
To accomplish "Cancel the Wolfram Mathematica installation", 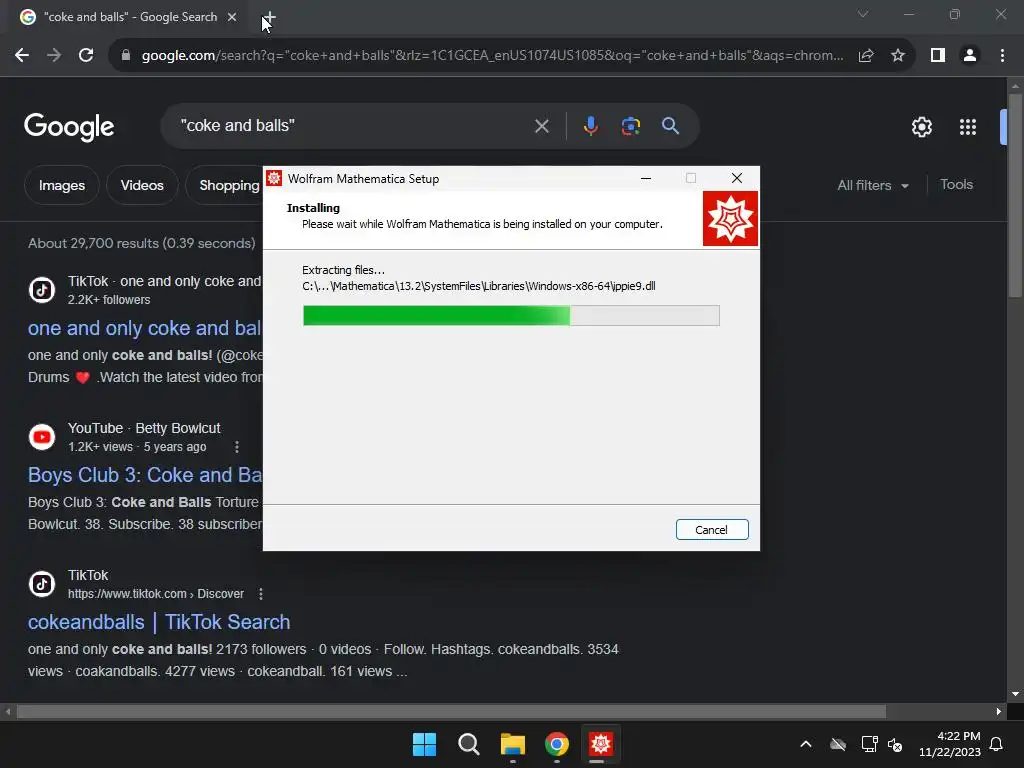I will click(x=712, y=530).
